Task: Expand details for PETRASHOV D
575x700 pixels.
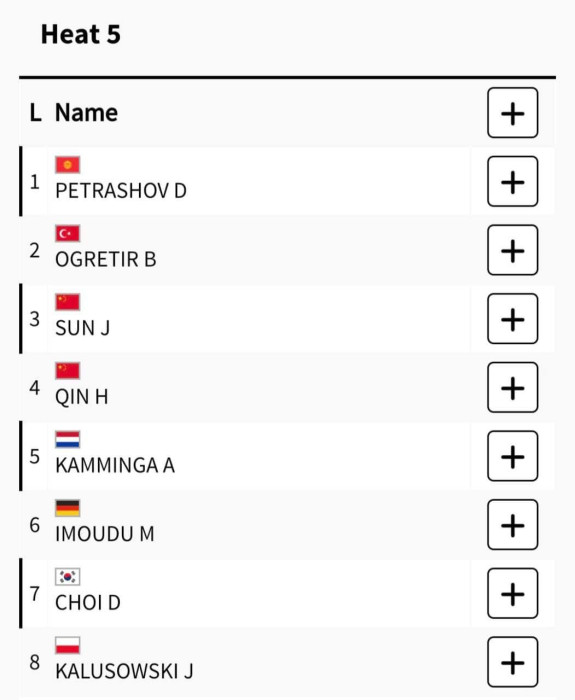Action: [x=512, y=182]
